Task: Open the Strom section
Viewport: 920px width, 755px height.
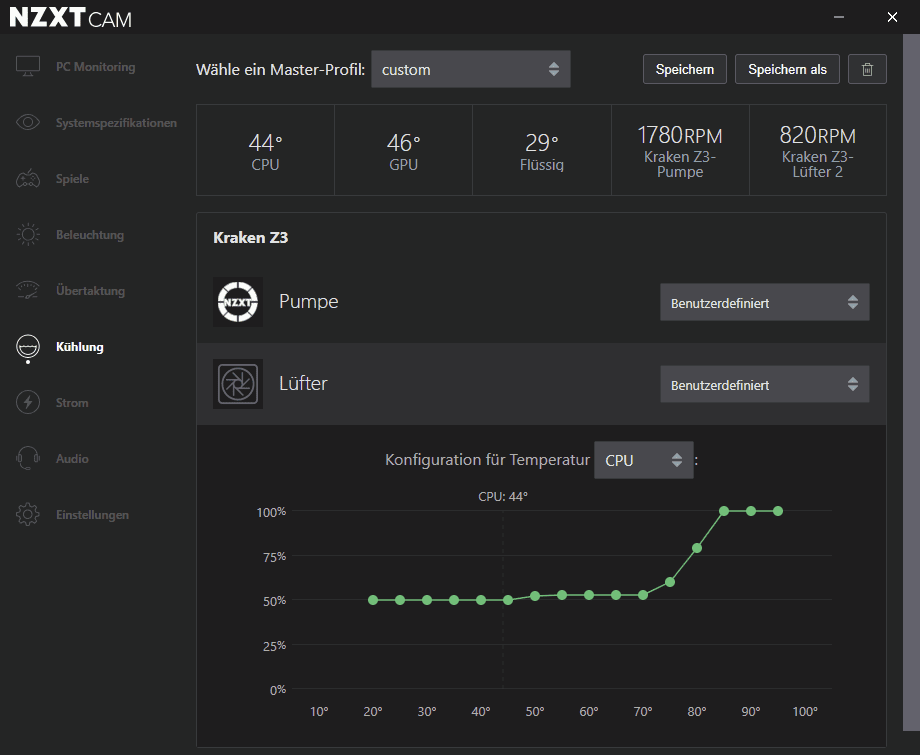Action: pos(72,403)
